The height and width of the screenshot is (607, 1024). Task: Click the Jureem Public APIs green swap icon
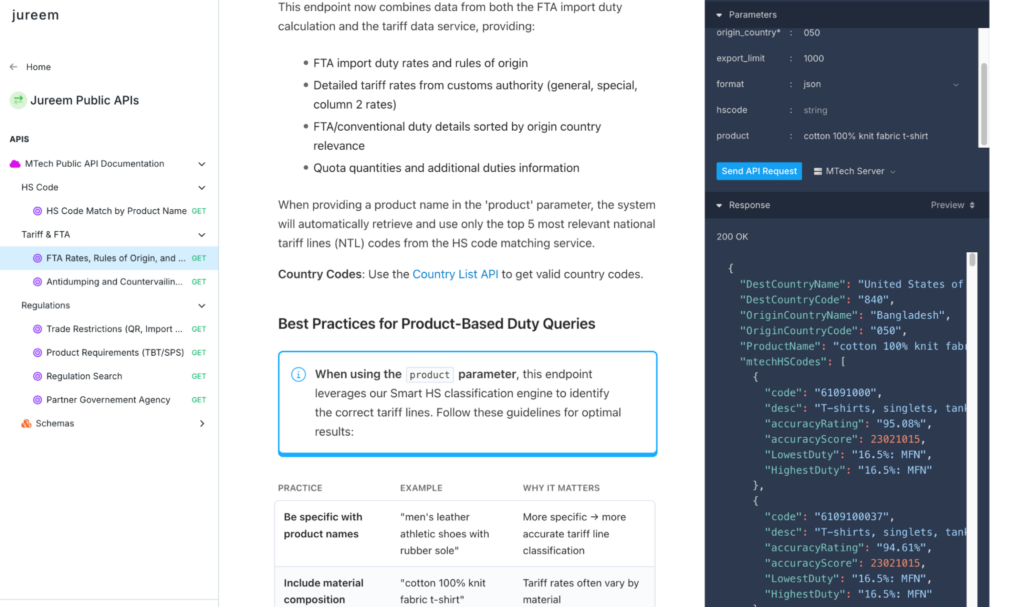coord(18,100)
